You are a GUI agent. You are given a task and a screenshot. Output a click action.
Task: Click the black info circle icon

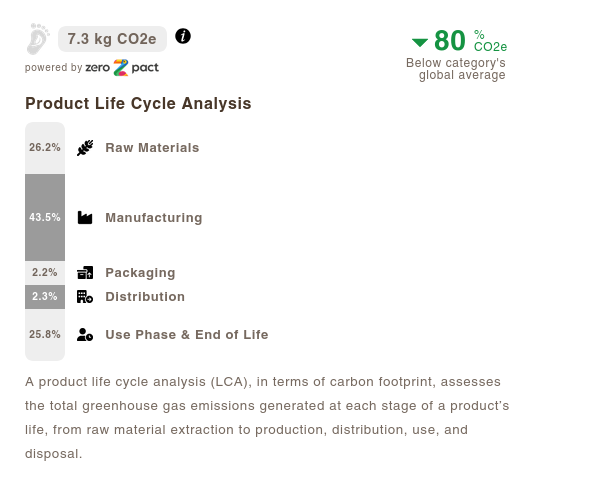(183, 36)
